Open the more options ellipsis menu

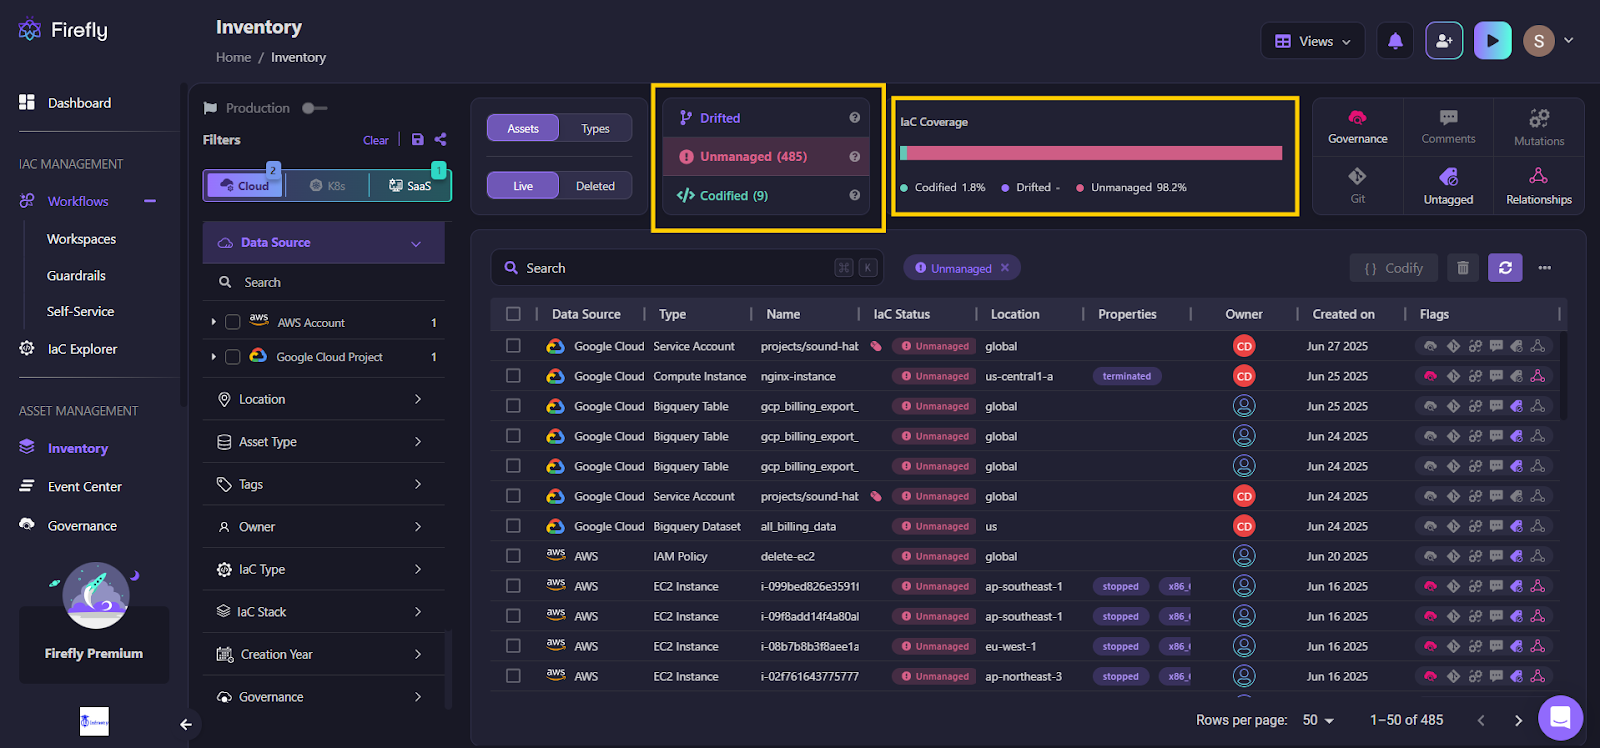[x=1545, y=268]
